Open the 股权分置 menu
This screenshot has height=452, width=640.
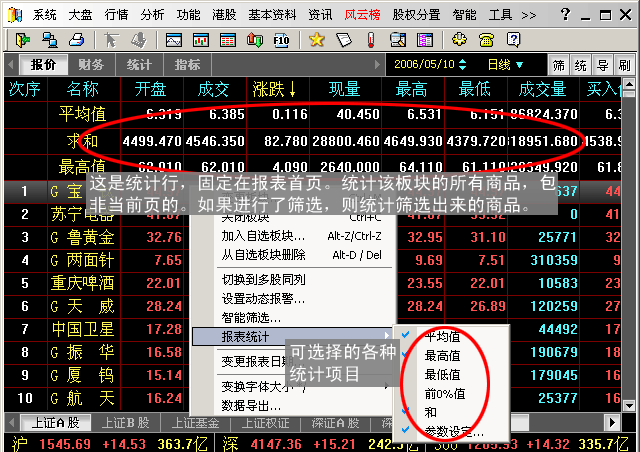[x=416, y=15]
